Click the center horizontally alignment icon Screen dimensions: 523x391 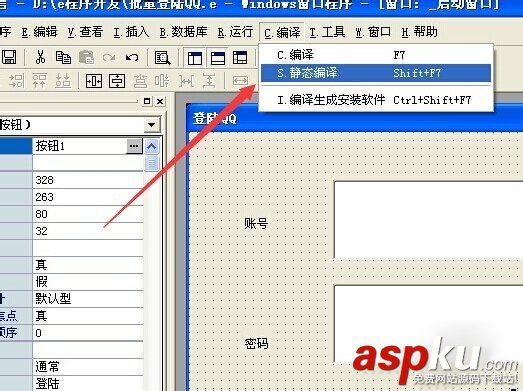[x=94, y=81]
